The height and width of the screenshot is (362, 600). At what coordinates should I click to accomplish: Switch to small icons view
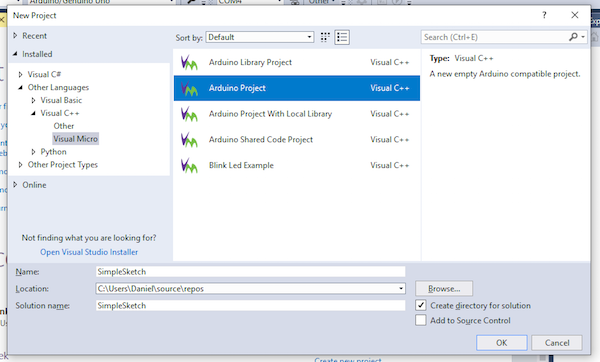[x=325, y=37]
